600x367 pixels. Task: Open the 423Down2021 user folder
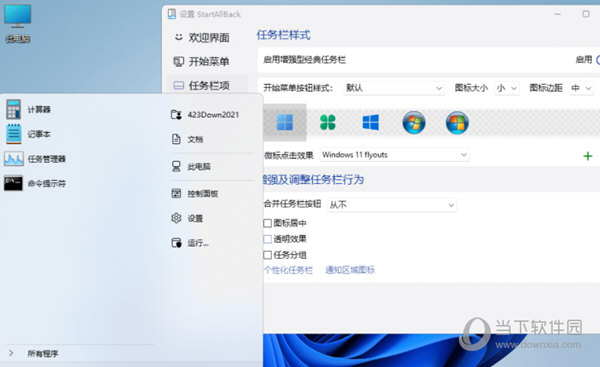[x=205, y=114]
